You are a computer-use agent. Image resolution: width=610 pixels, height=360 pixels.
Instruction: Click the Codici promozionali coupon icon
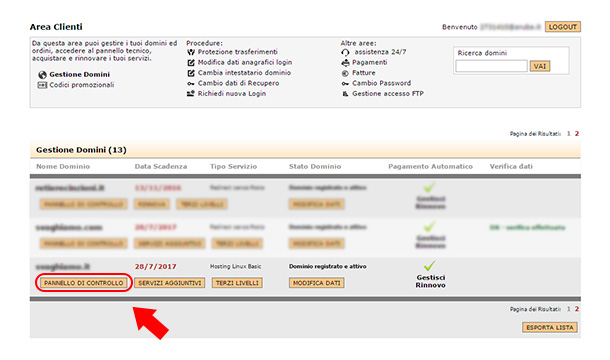click(x=42, y=85)
